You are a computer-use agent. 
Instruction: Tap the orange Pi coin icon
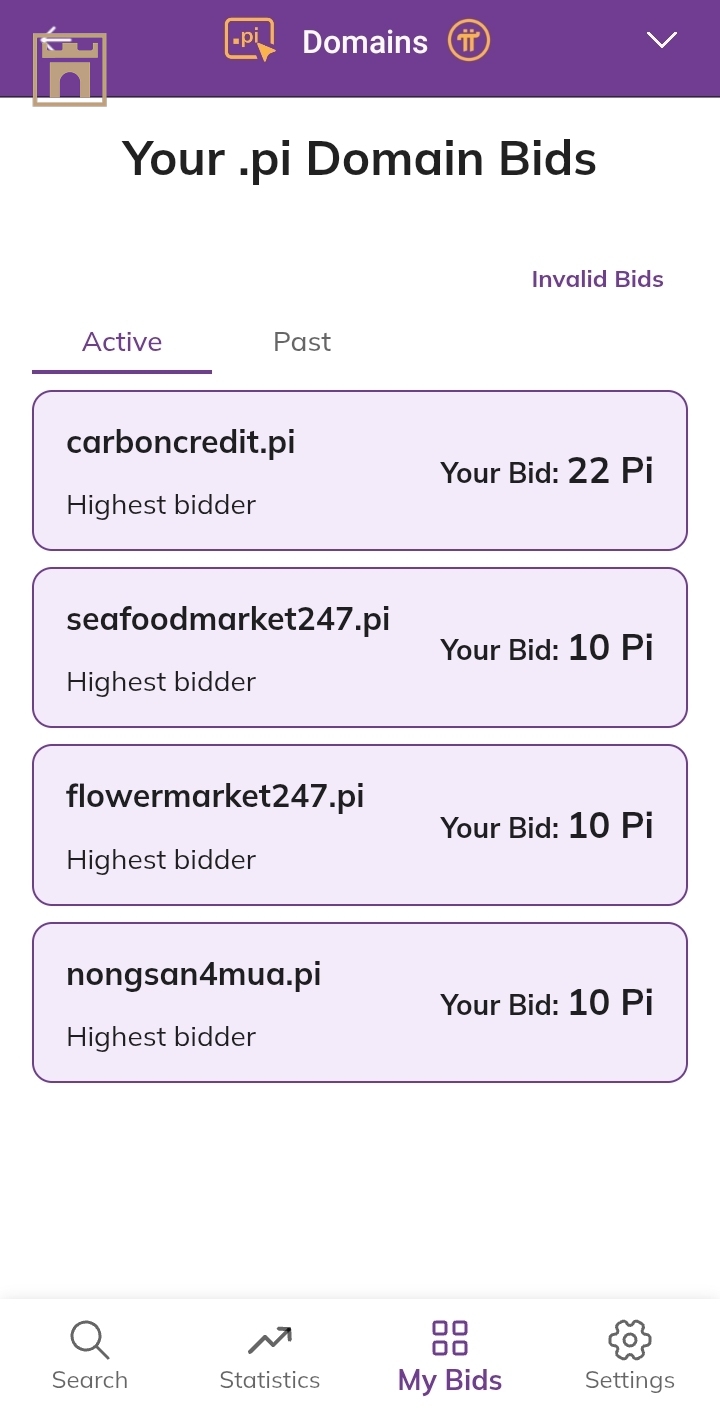468,41
